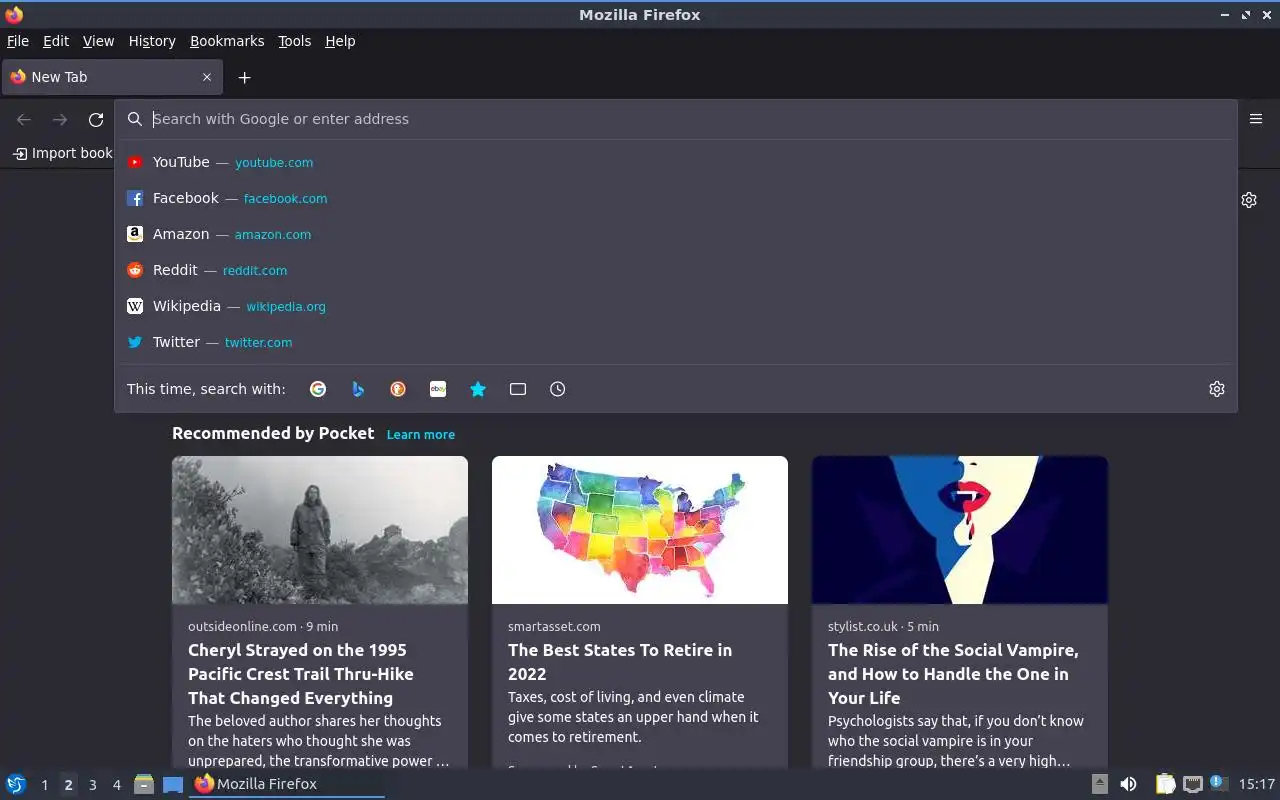Open the system start menu icon

[16, 784]
